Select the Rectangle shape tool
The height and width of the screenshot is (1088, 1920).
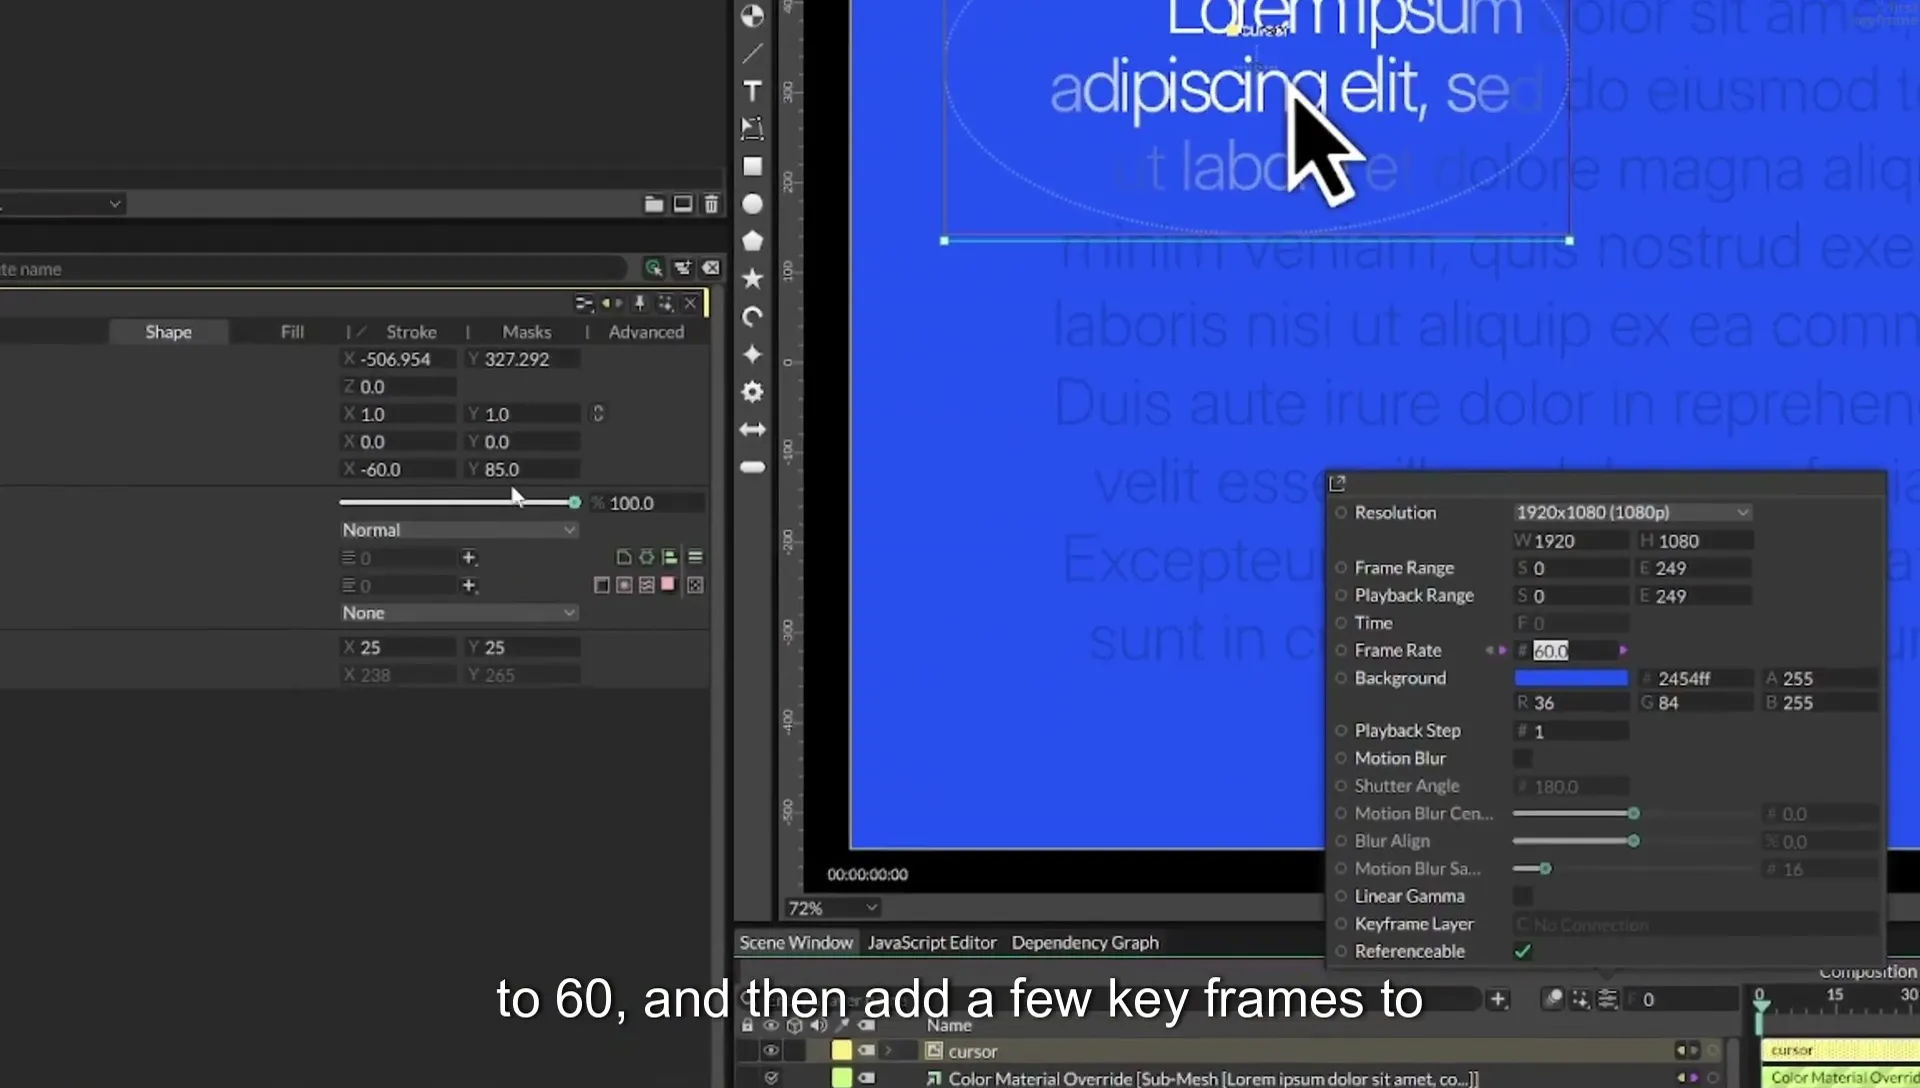tap(752, 166)
